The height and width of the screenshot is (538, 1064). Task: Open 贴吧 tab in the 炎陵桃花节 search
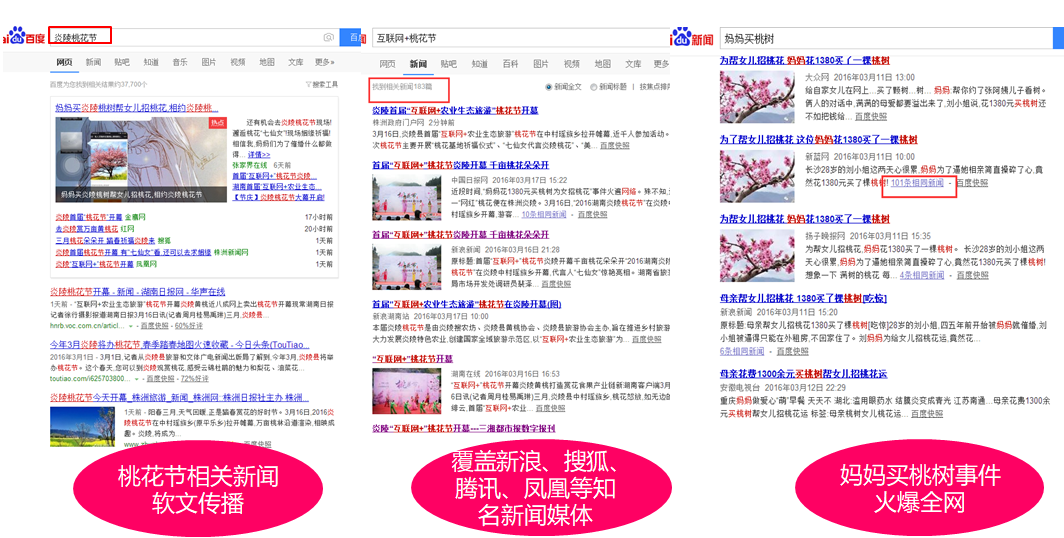coord(122,62)
